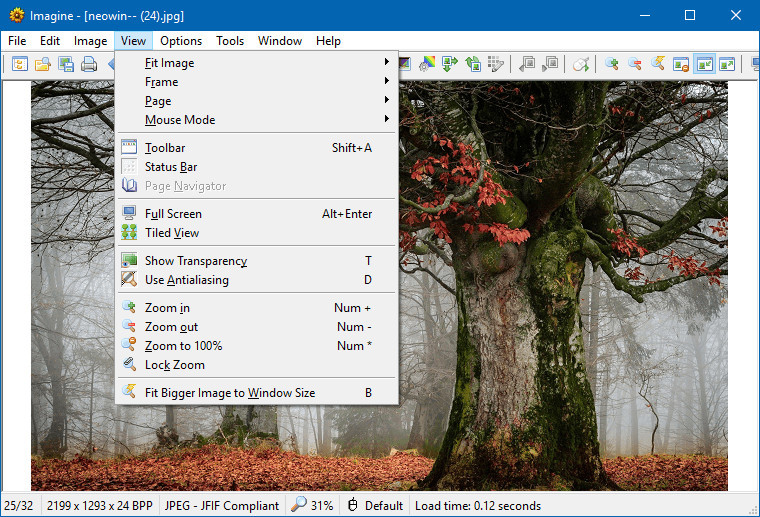
Task: Toggle Use Antialiasing option
Action: point(257,280)
